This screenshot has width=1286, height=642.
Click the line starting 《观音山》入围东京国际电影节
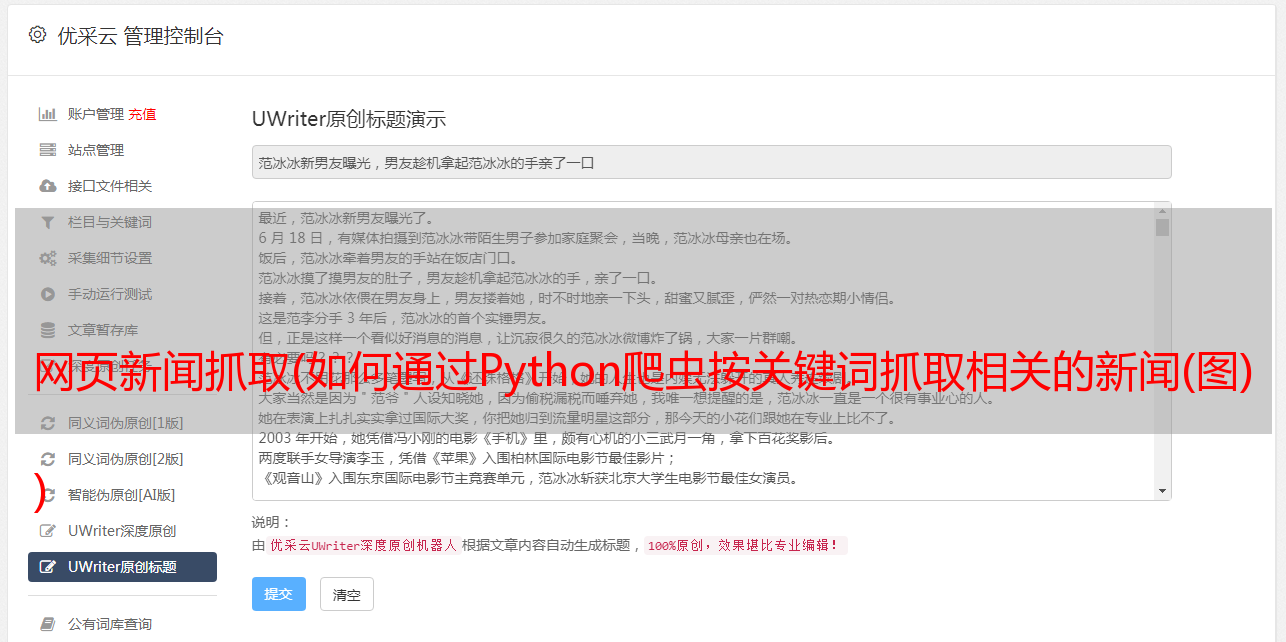click(528, 478)
